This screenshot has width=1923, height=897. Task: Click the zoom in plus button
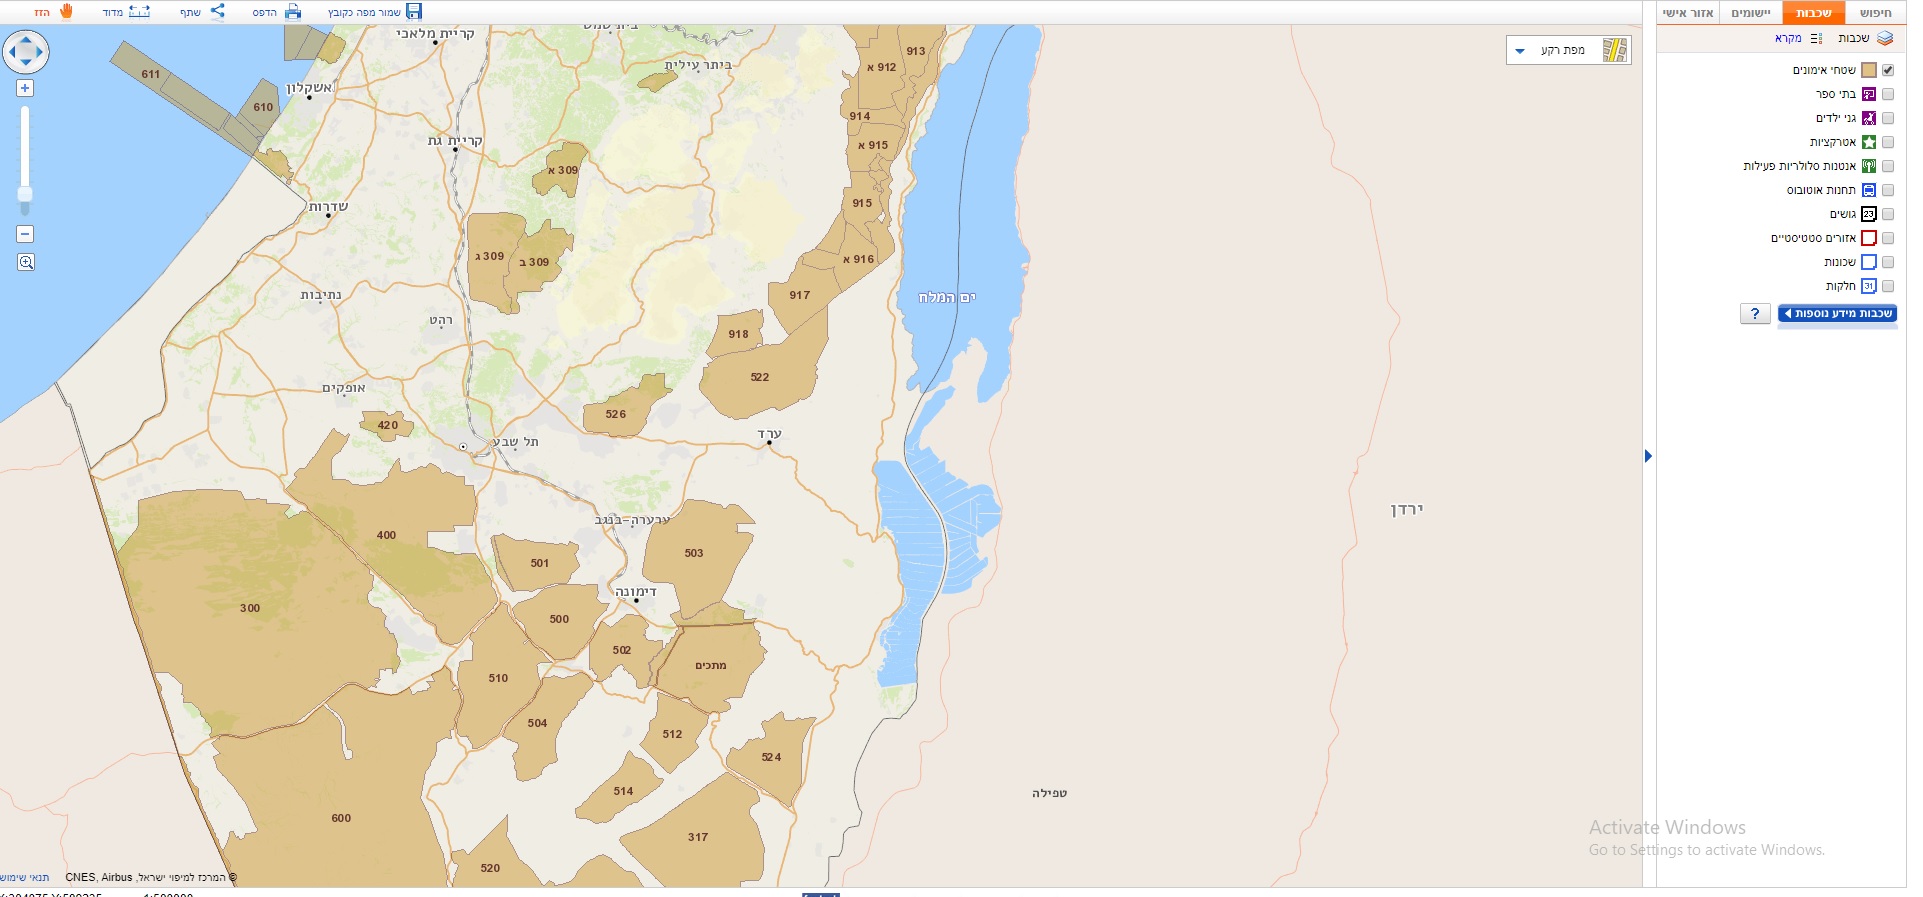point(25,88)
